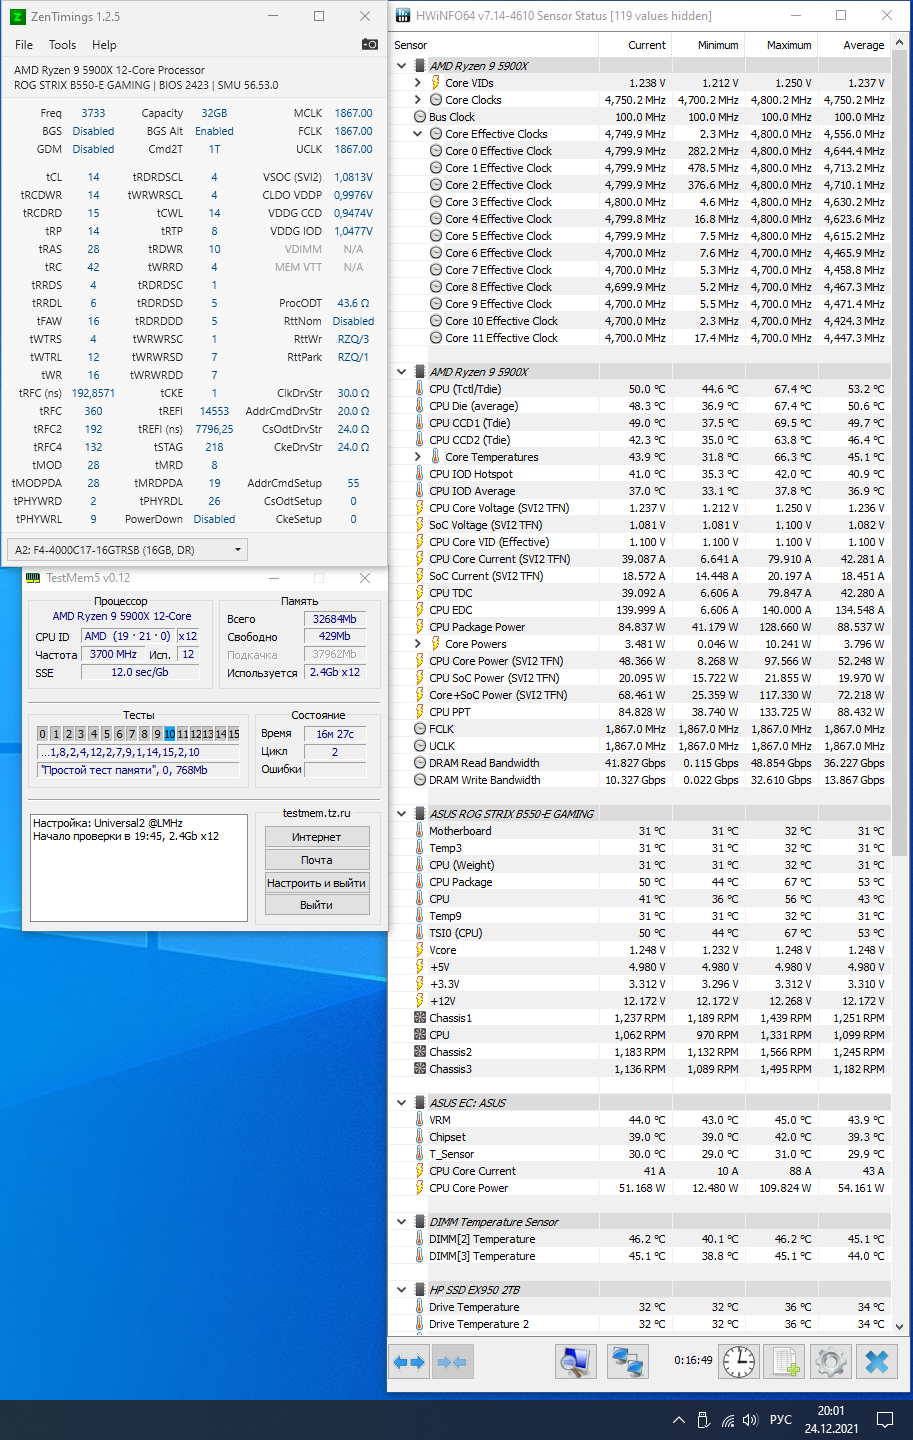Click the ZenTimings camera screenshot icon

(369, 44)
